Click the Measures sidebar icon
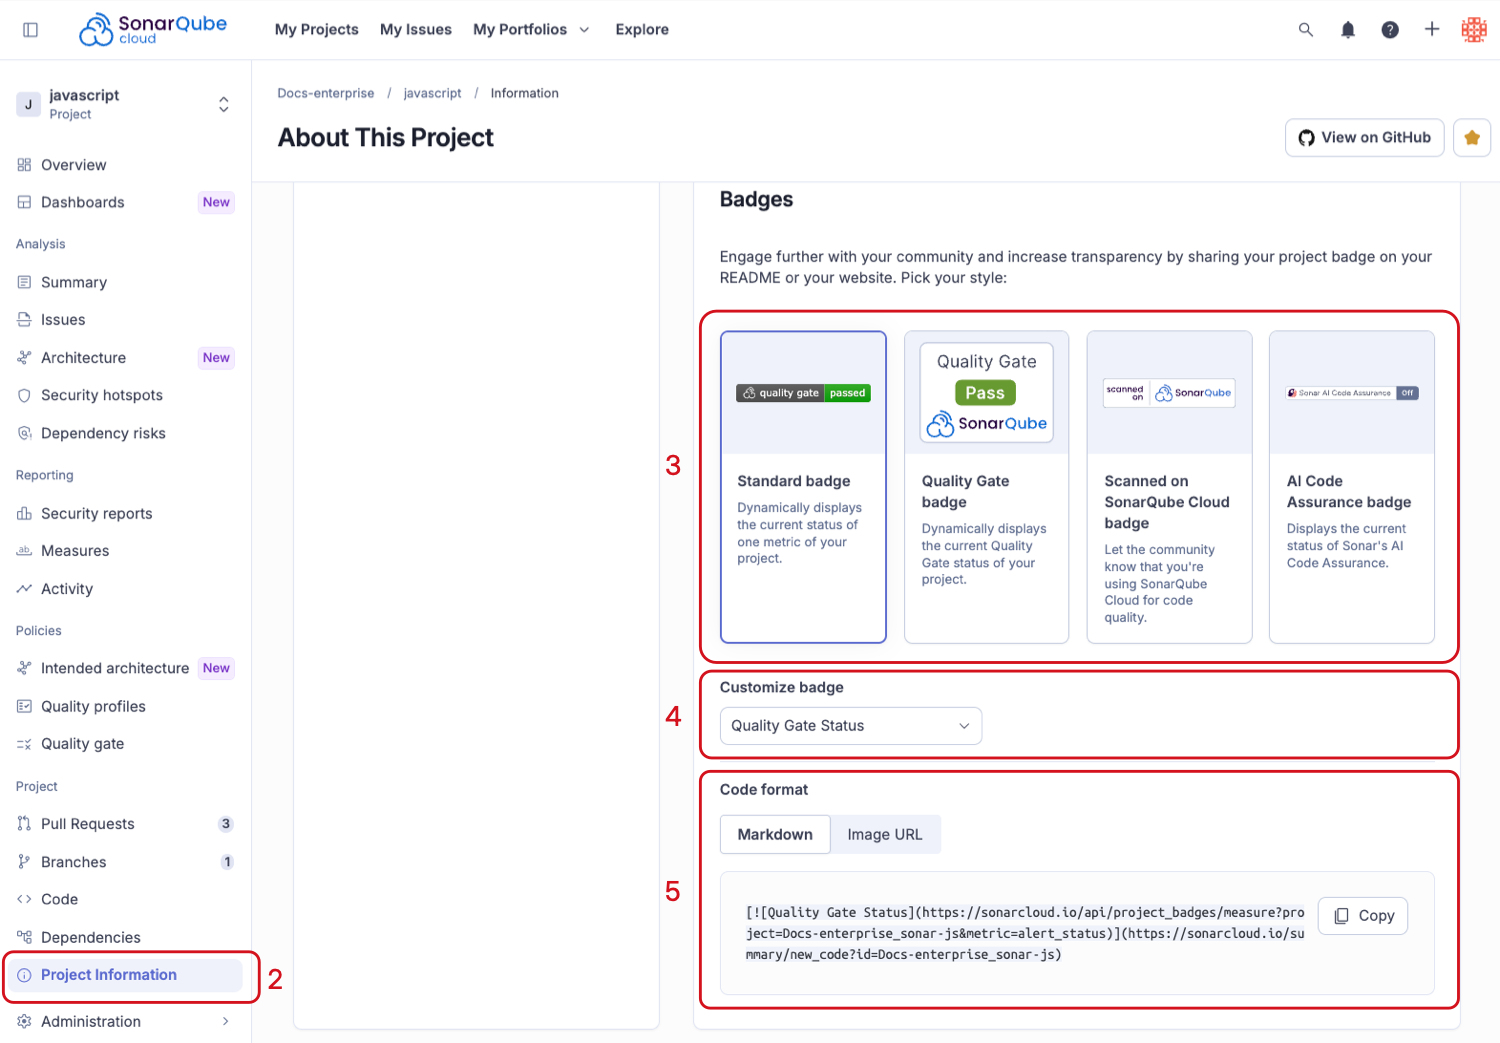 pyautogui.click(x=24, y=551)
